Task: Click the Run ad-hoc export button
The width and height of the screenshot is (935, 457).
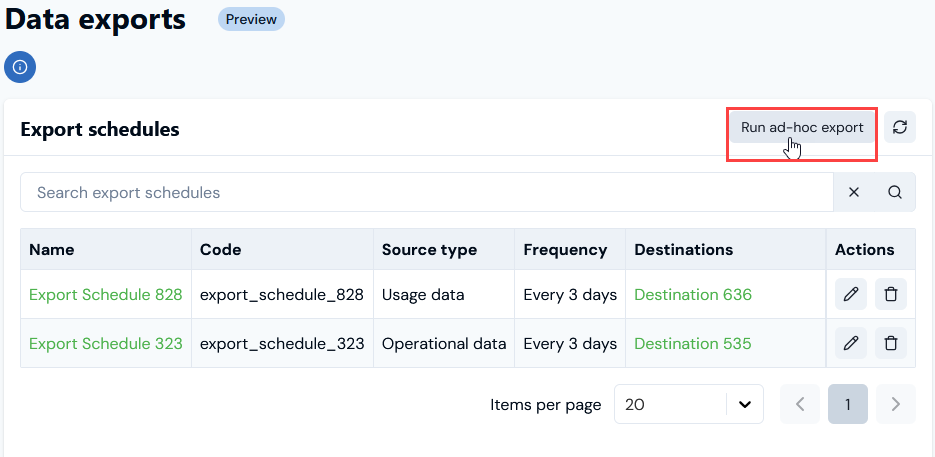Action: (x=802, y=127)
